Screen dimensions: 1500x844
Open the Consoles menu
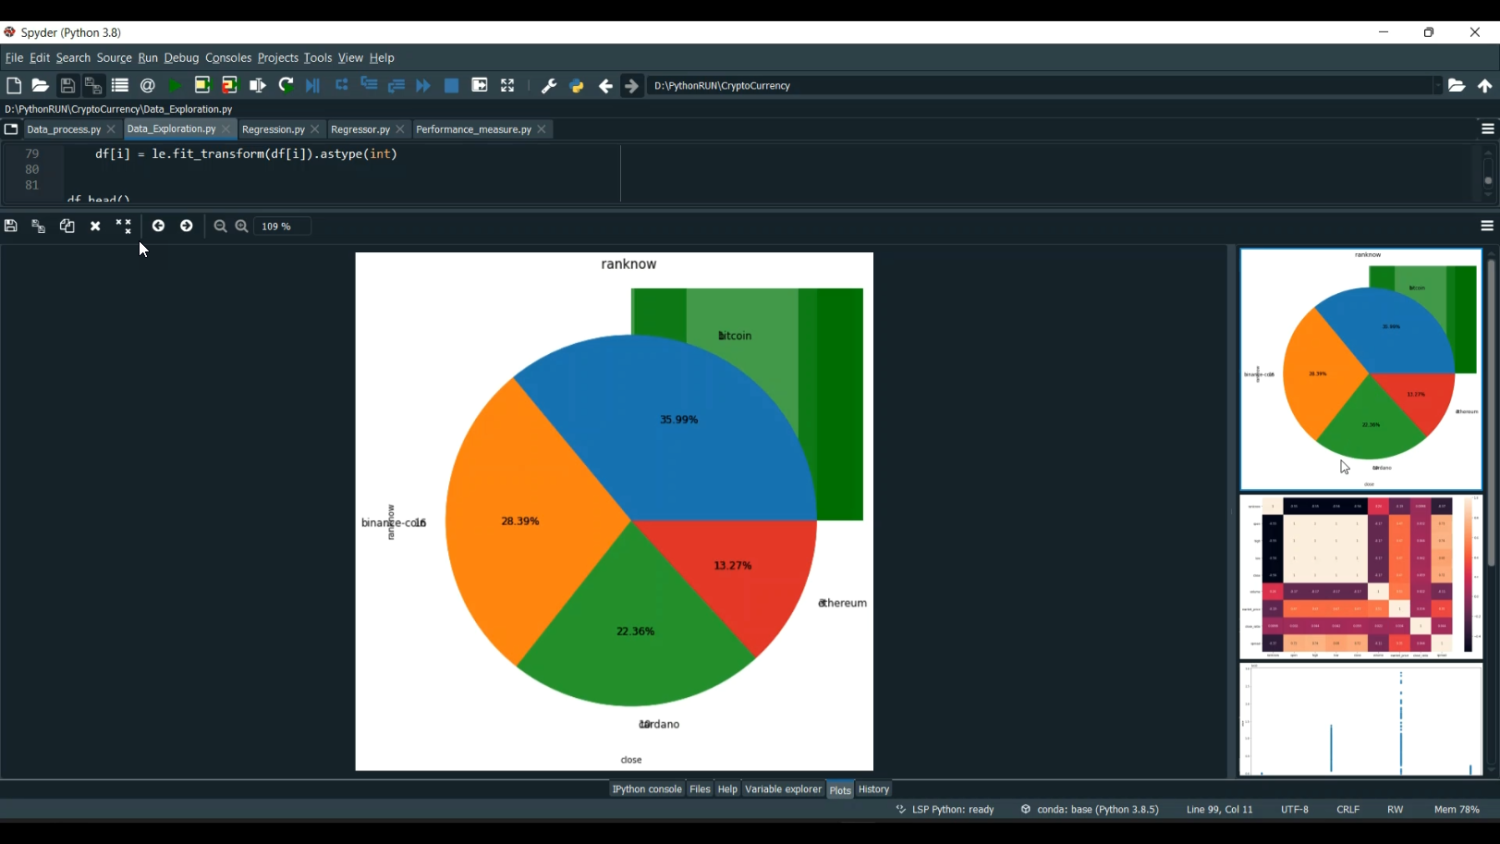click(228, 58)
